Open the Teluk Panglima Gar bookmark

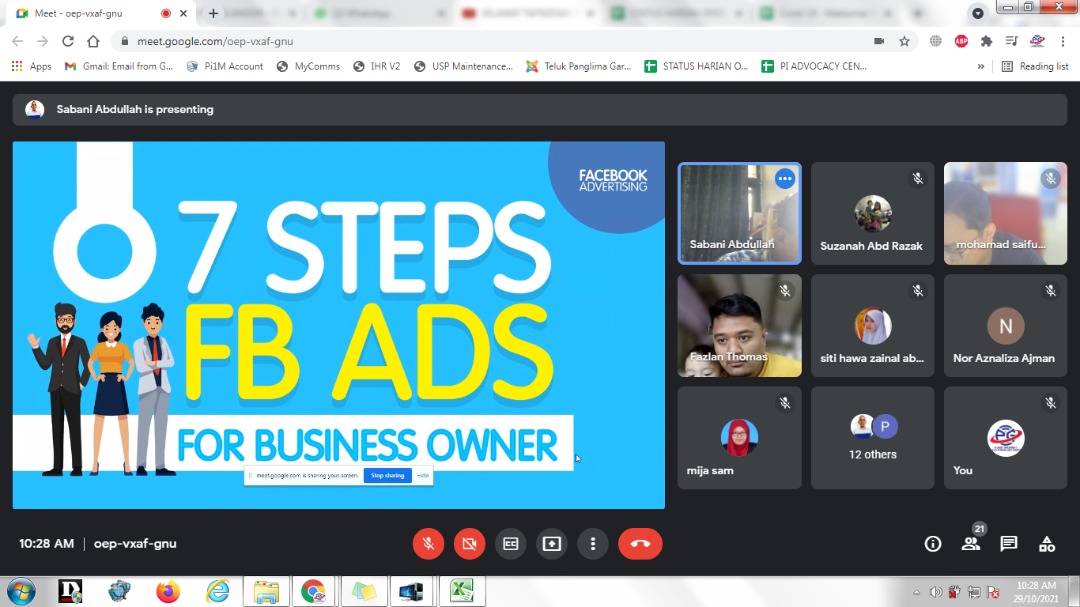[579, 66]
